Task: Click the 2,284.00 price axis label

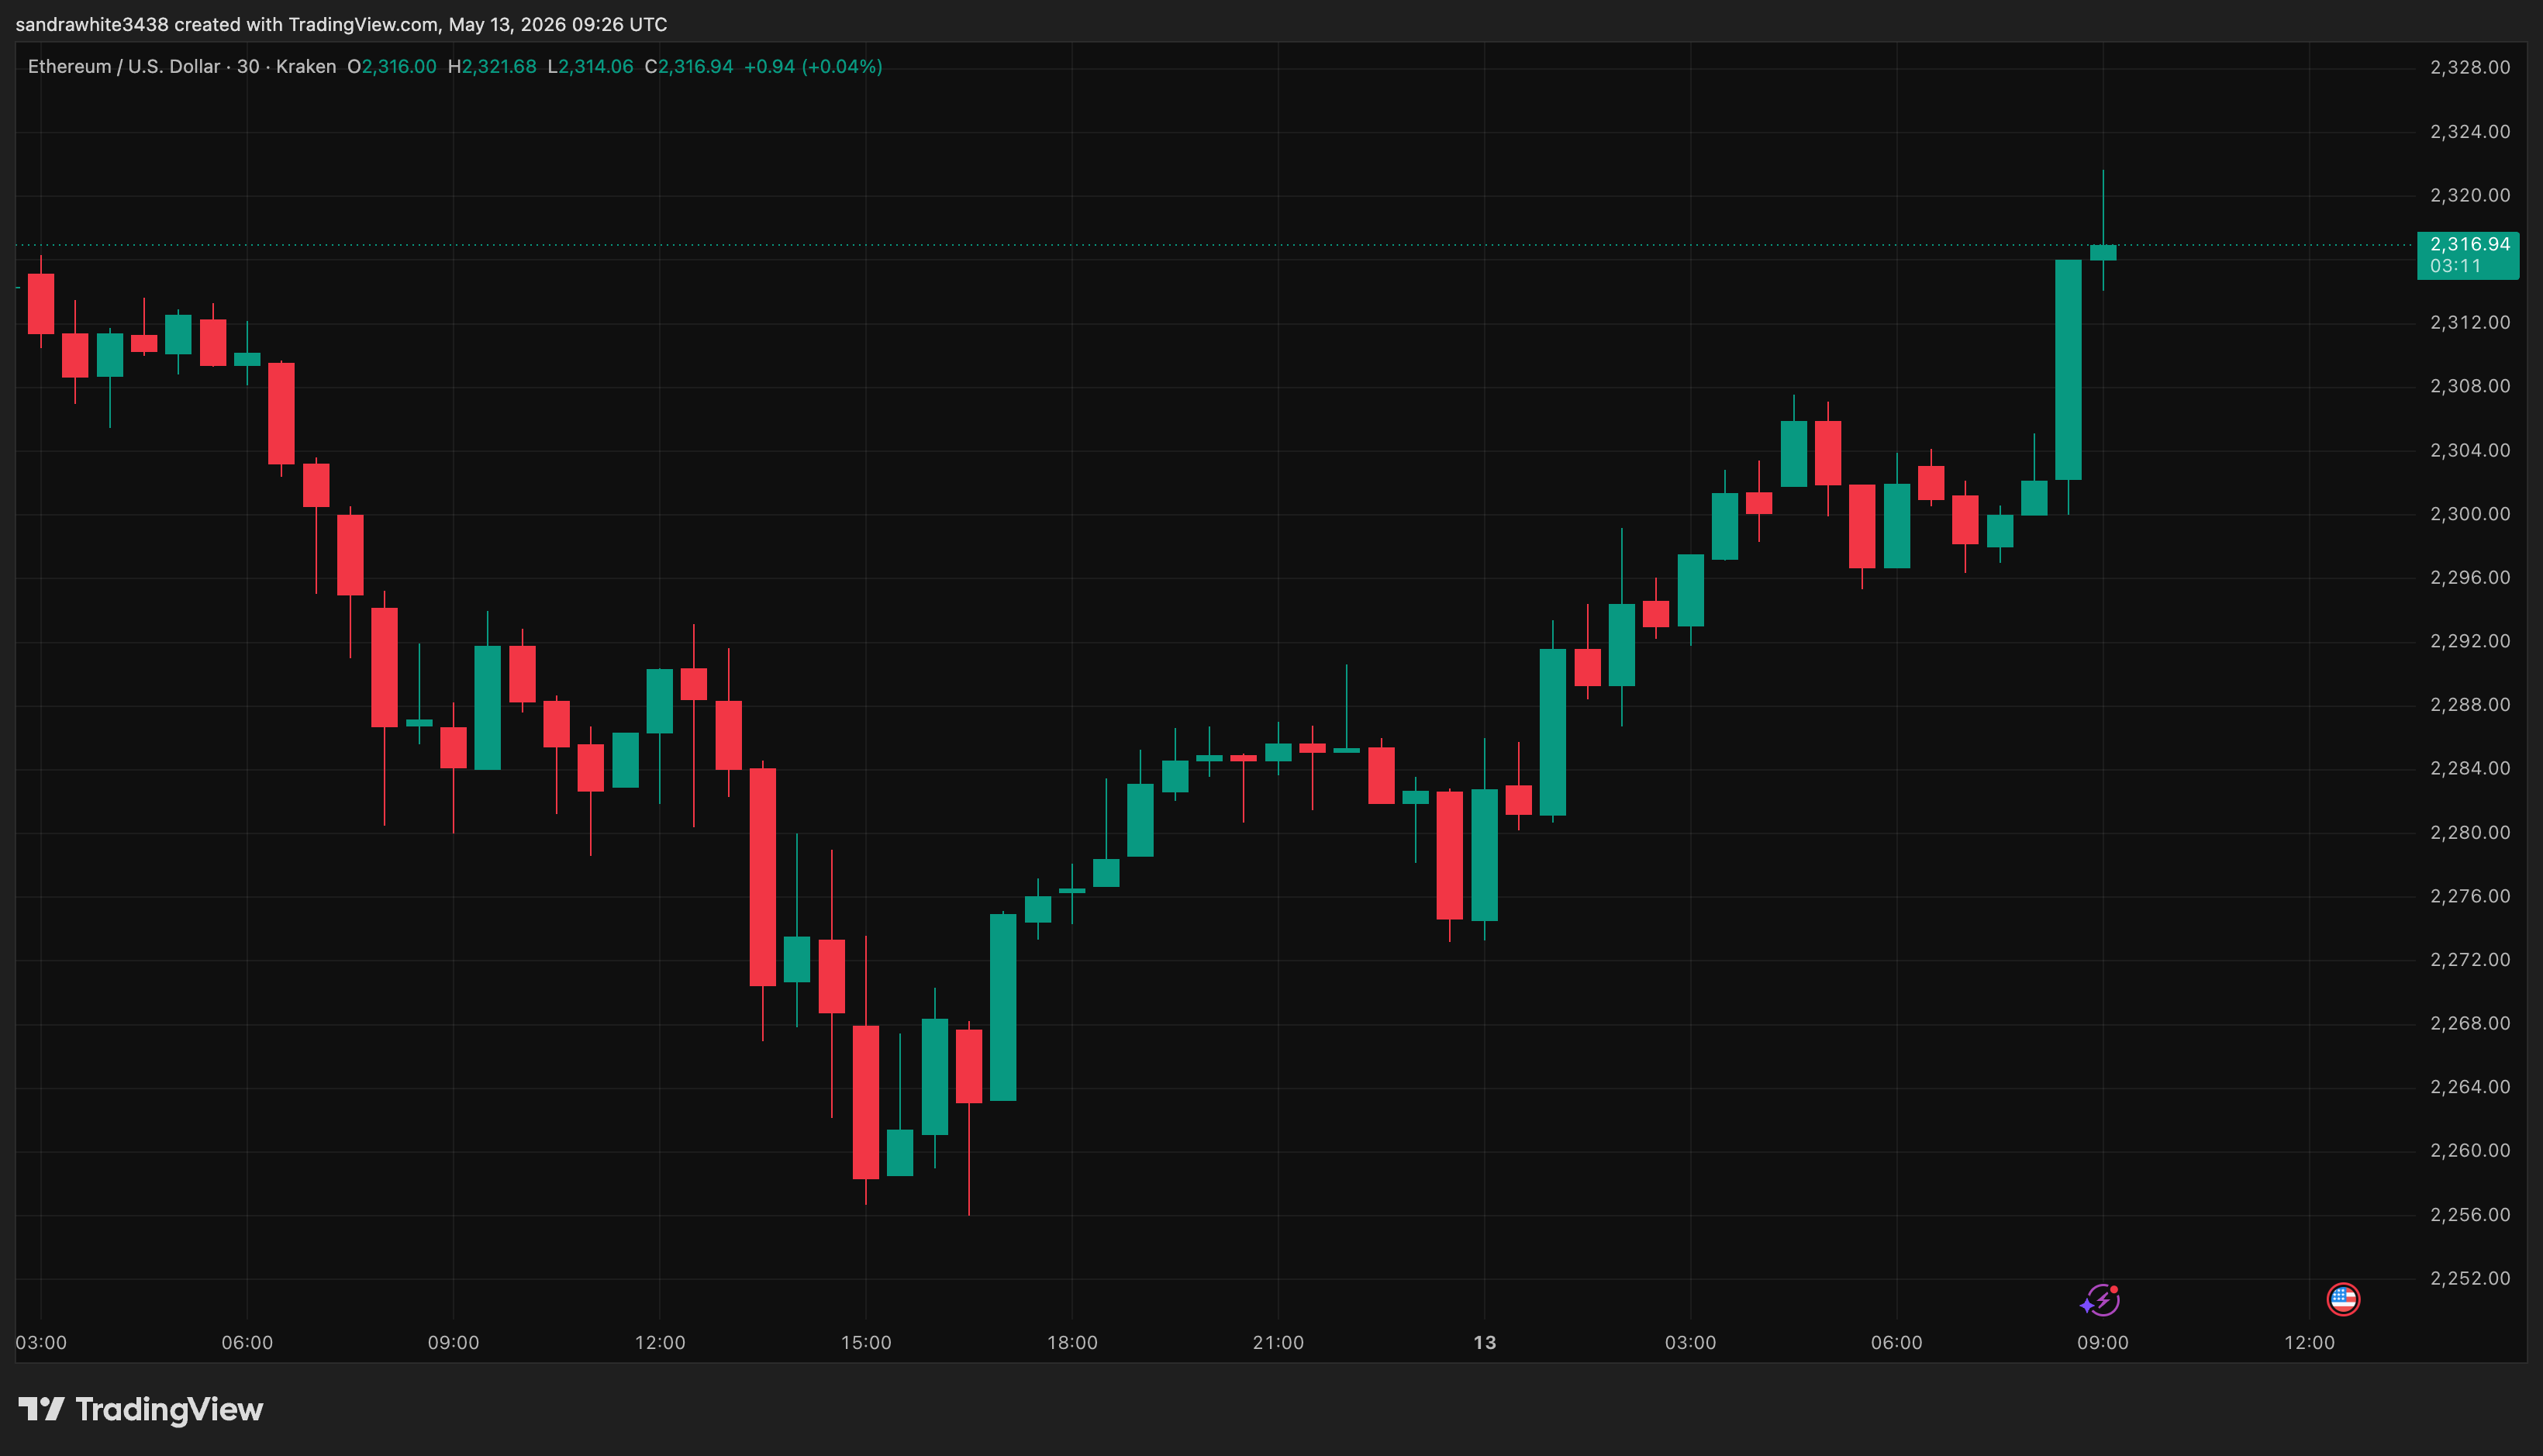Action: tap(2469, 768)
